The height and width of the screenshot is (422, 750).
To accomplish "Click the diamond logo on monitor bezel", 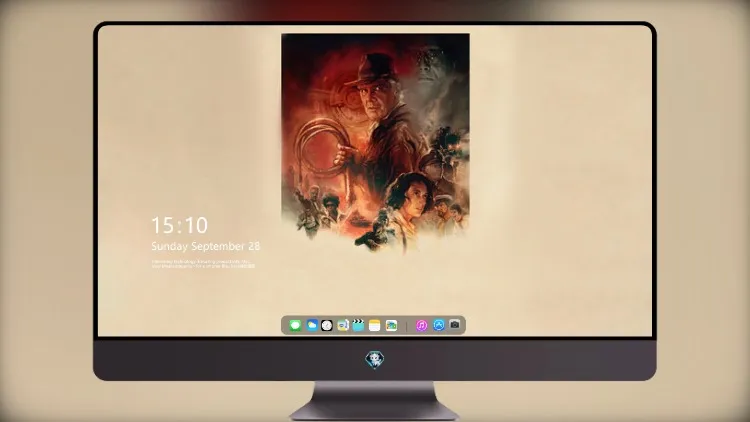I will pyautogui.click(x=375, y=360).
